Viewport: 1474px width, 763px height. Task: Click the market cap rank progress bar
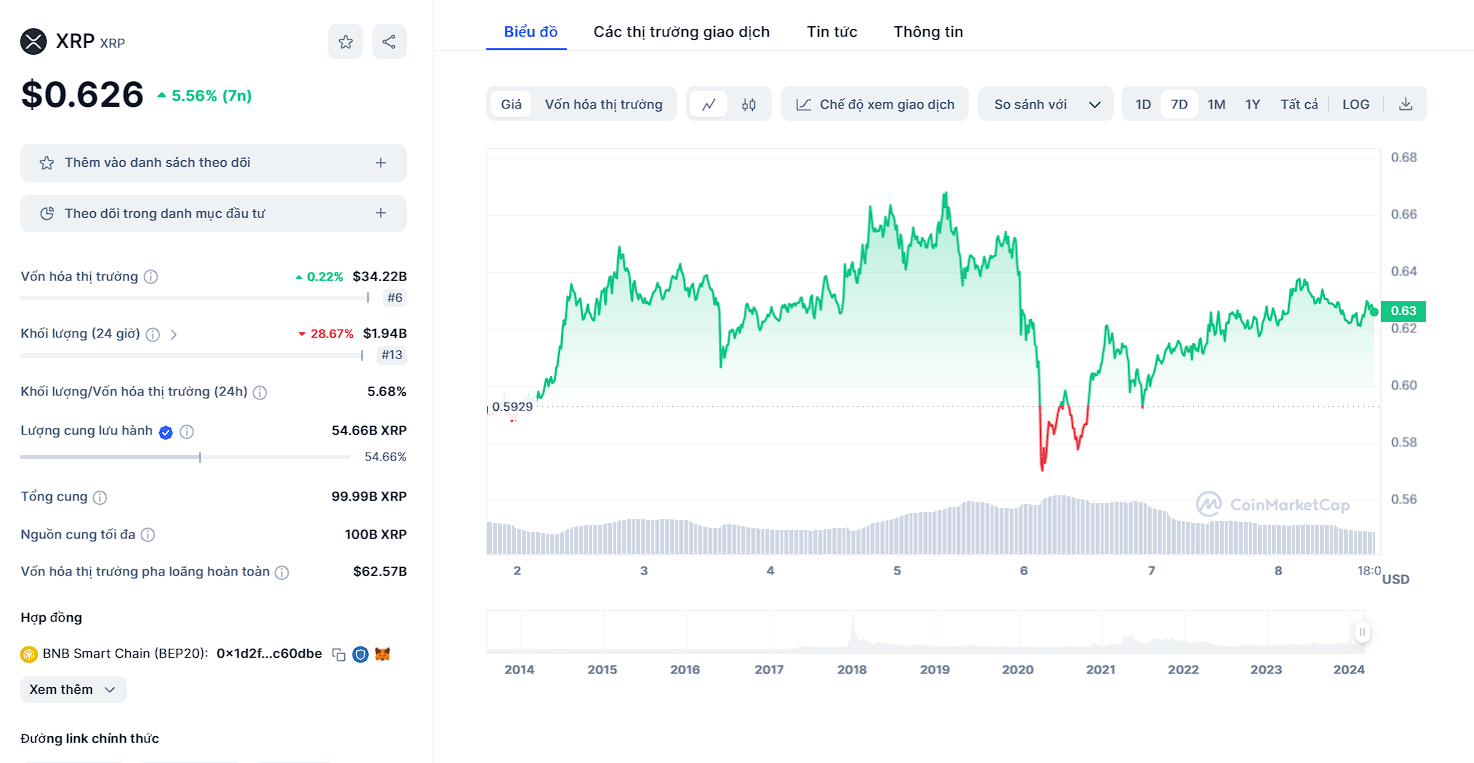pyautogui.click(x=195, y=297)
